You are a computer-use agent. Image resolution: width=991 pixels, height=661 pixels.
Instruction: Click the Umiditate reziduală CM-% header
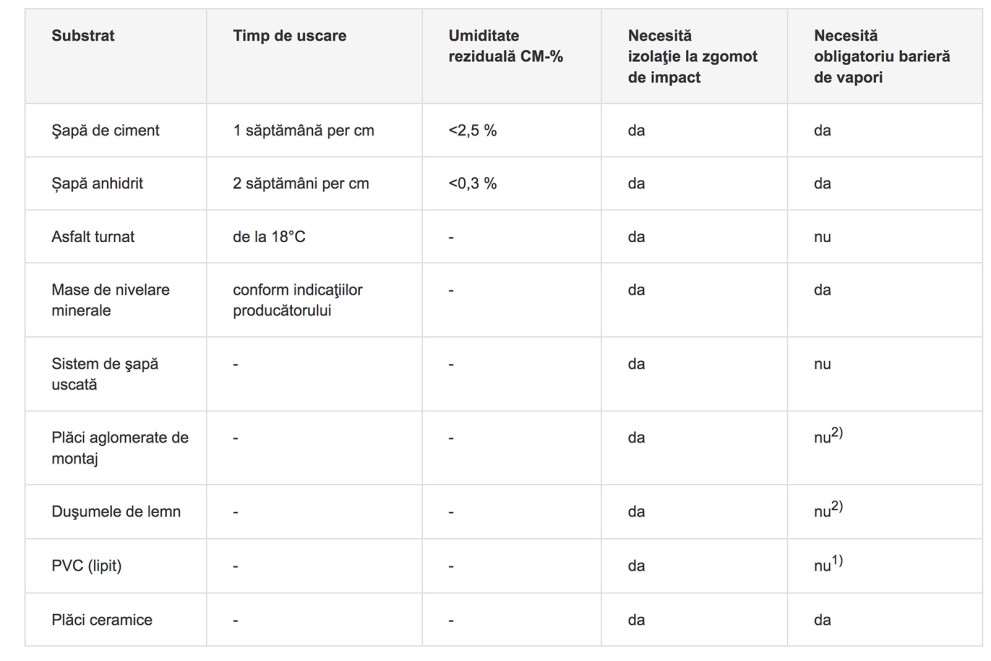coord(505,46)
